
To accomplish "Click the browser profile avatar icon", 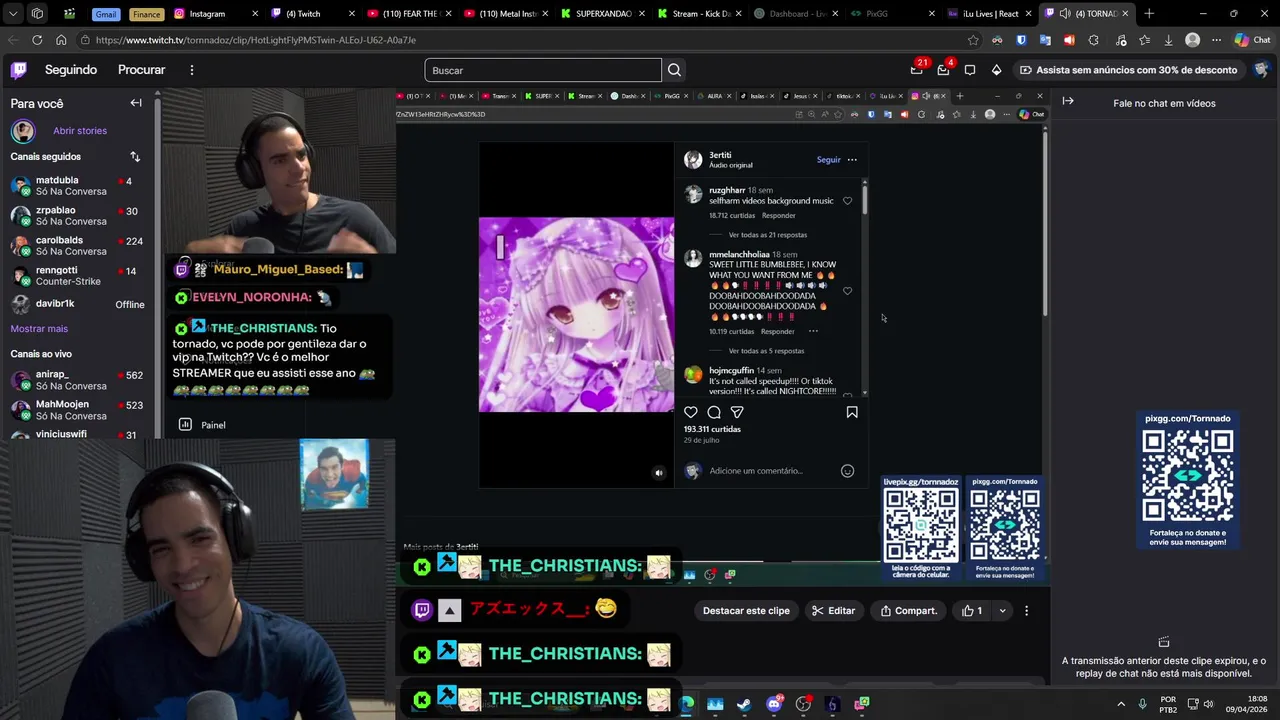I will coord(1192,40).
